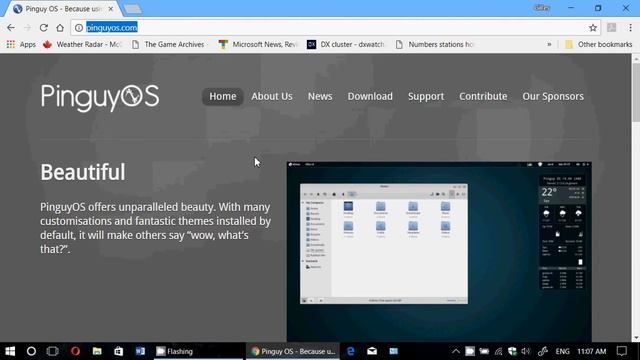Open the About Us page
The width and height of the screenshot is (640, 360).
[x=272, y=96]
